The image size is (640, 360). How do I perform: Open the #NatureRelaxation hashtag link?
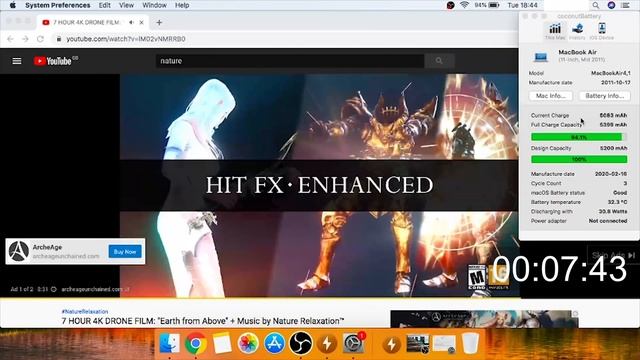(x=85, y=311)
